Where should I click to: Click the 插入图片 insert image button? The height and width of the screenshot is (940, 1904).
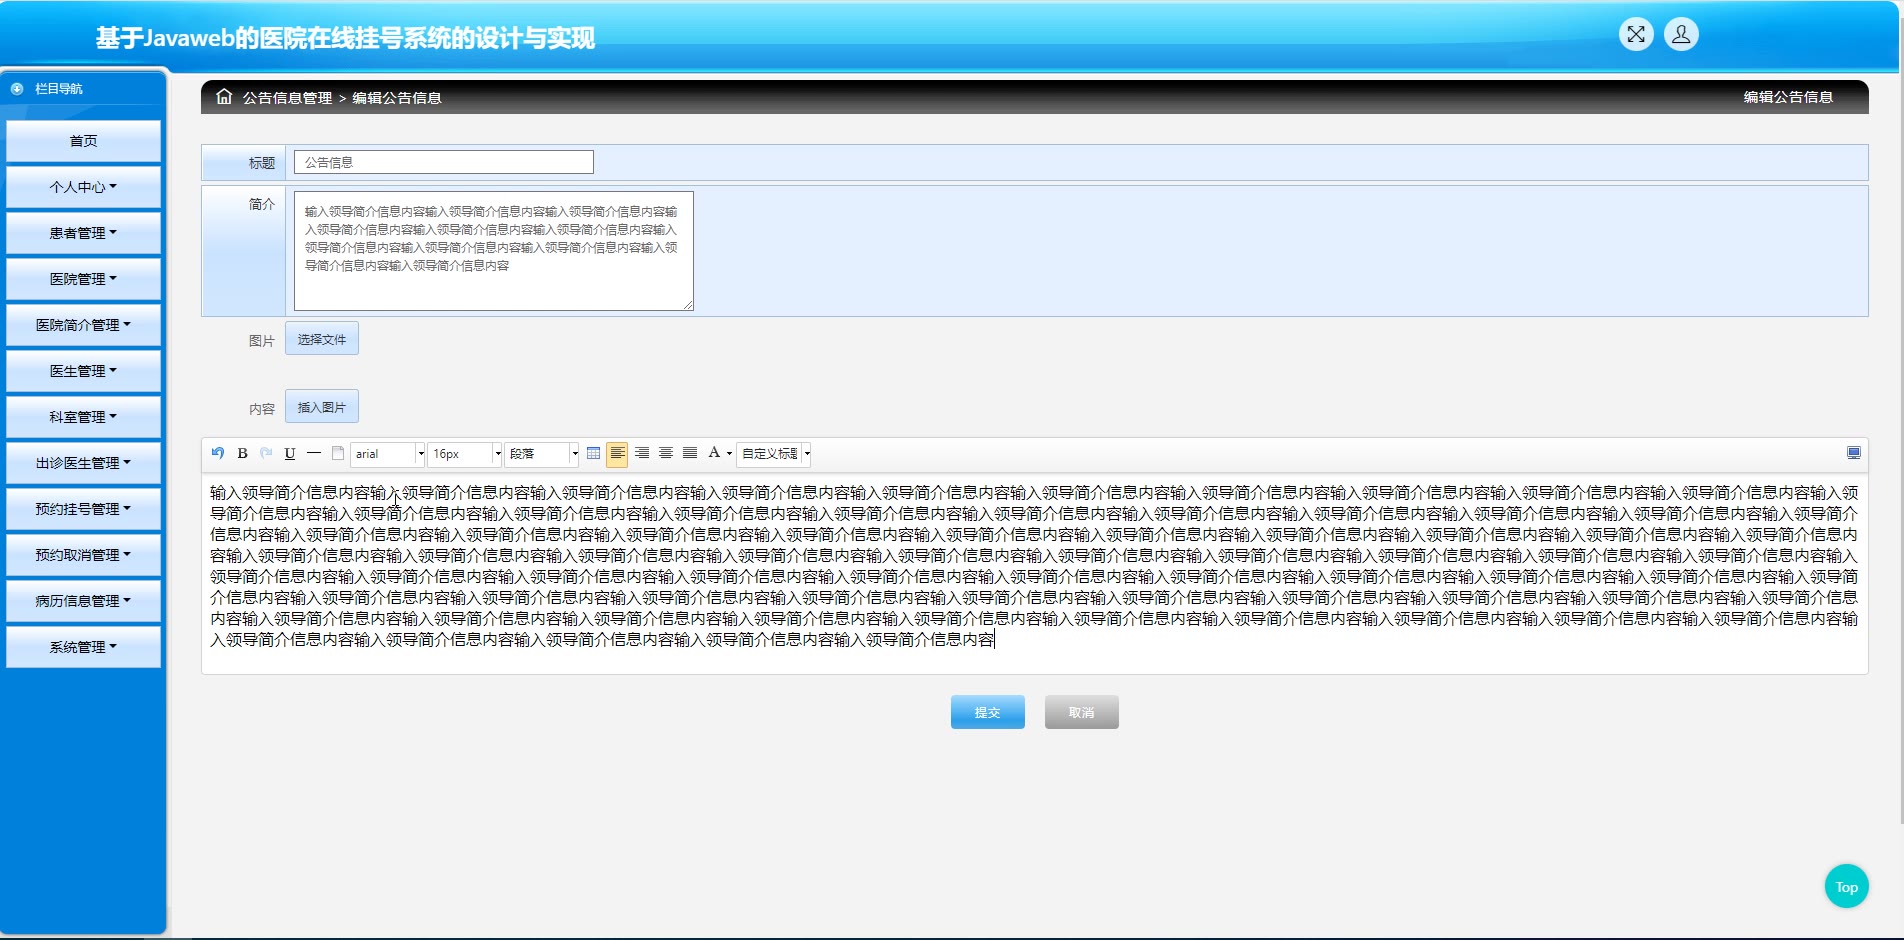tap(322, 407)
